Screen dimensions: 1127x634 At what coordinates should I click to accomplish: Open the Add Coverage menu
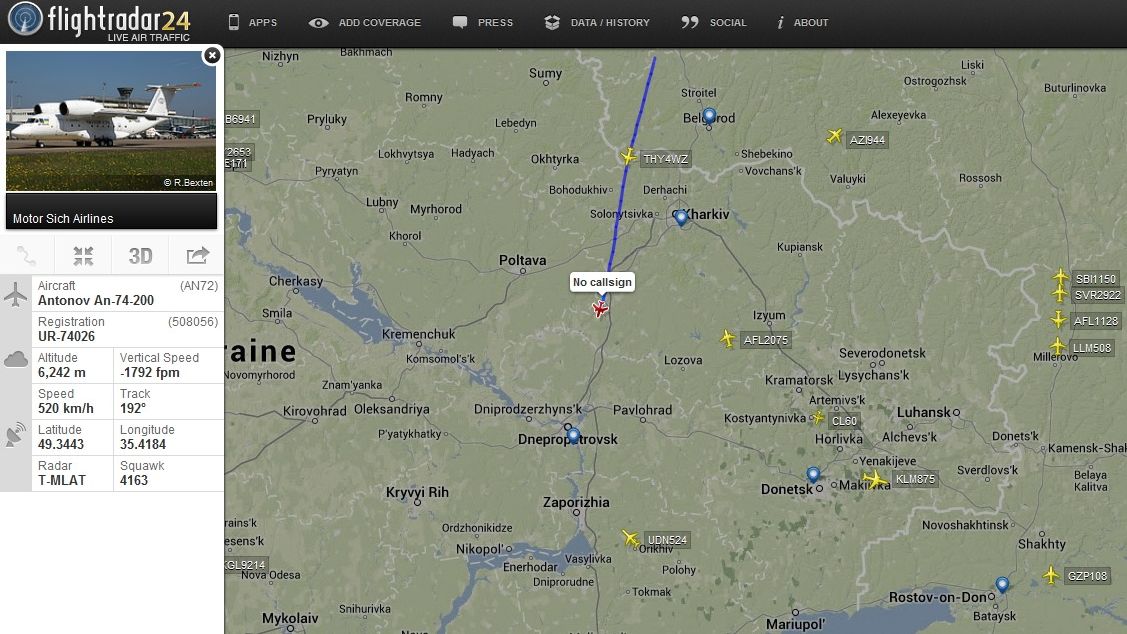(364, 22)
